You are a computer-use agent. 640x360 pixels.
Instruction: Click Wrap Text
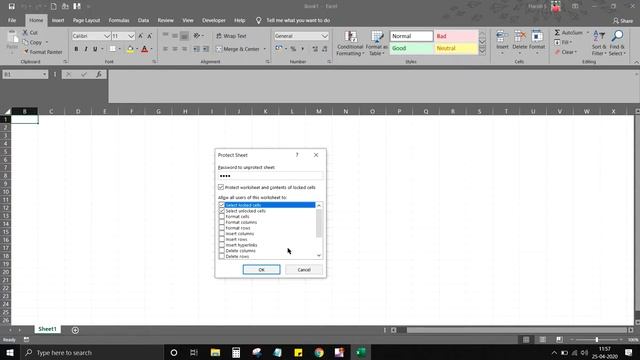click(x=231, y=36)
